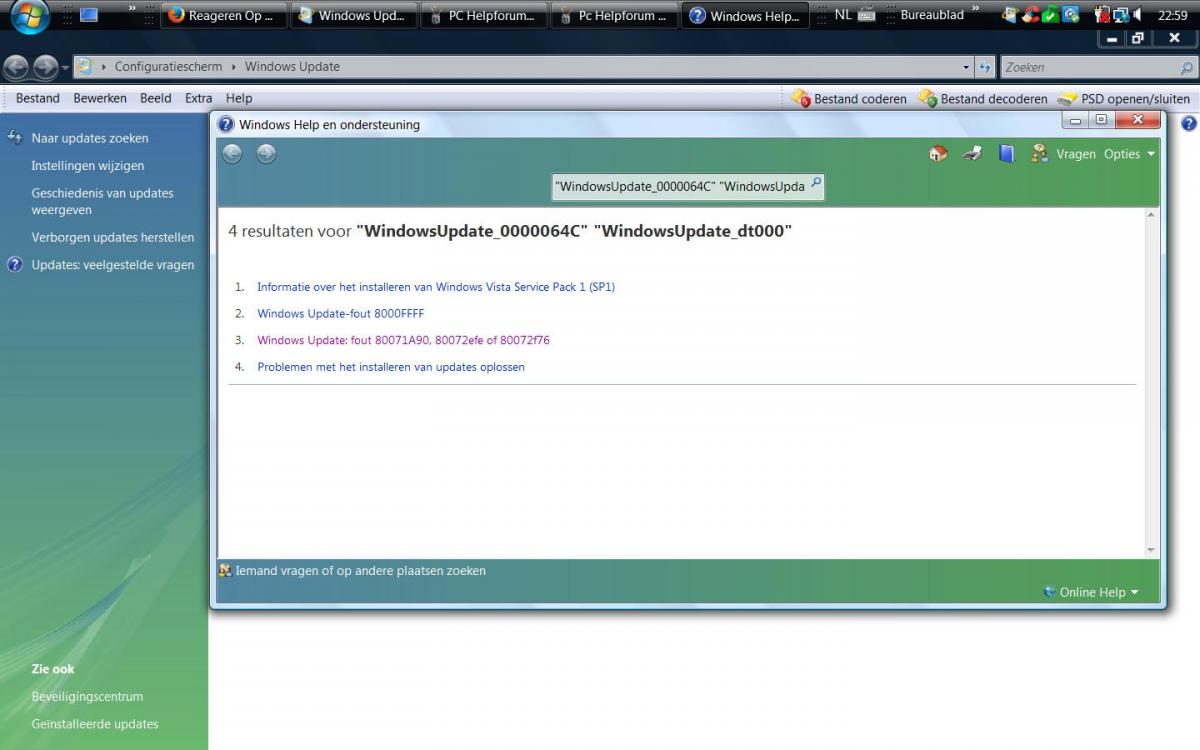Screen dimensions: 1200x750
Task: Click the NL language indicator
Action: coord(843,15)
